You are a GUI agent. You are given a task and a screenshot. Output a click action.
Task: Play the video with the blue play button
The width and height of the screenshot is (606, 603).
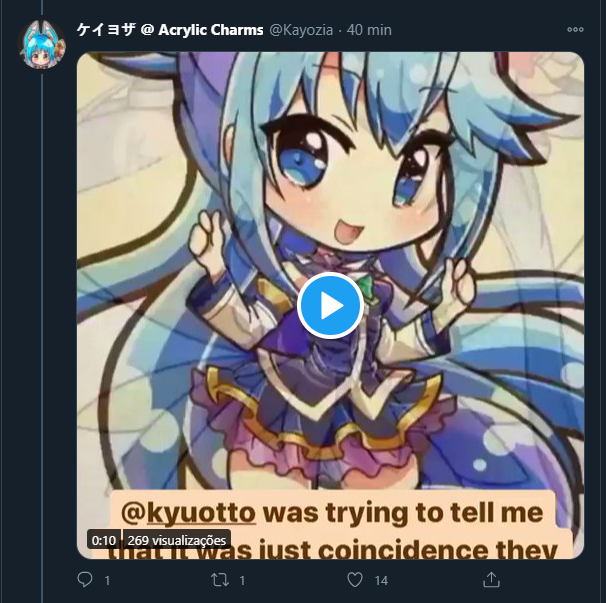[x=330, y=305]
